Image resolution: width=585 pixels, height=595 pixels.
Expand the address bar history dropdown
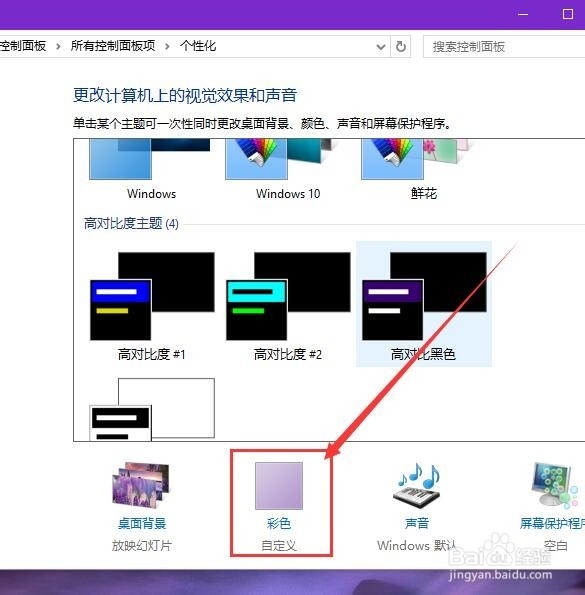381,47
